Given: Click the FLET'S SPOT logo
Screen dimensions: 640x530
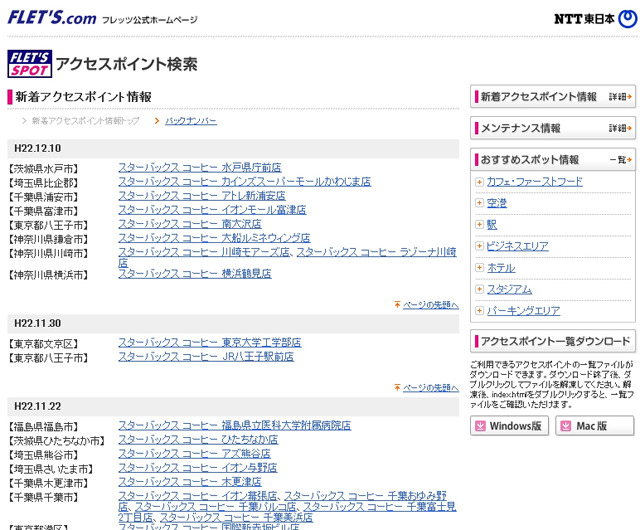Looking at the screenshot, I should pos(29,64).
